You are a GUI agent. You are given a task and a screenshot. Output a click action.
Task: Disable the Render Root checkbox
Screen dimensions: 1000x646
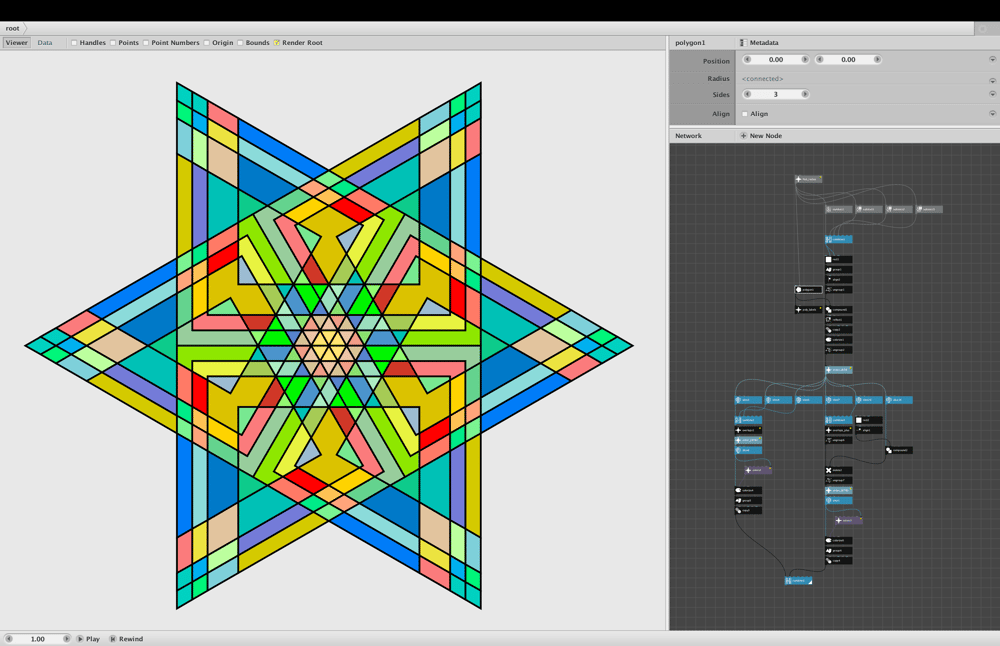277,43
